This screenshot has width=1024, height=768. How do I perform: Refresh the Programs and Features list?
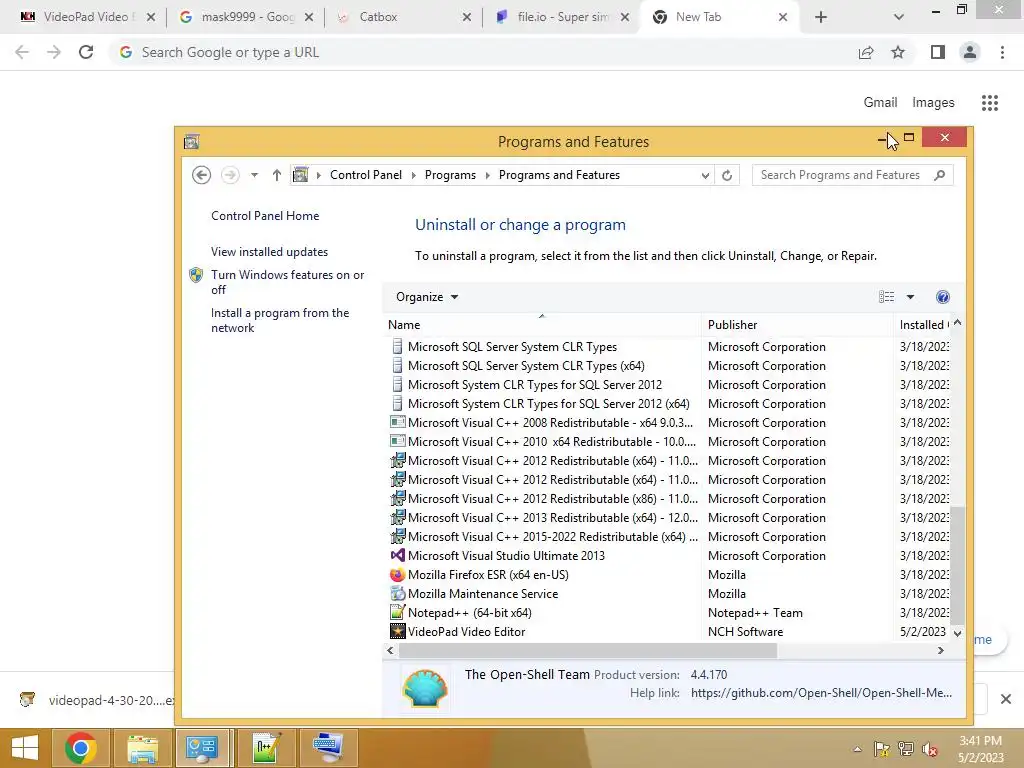coord(727,175)
